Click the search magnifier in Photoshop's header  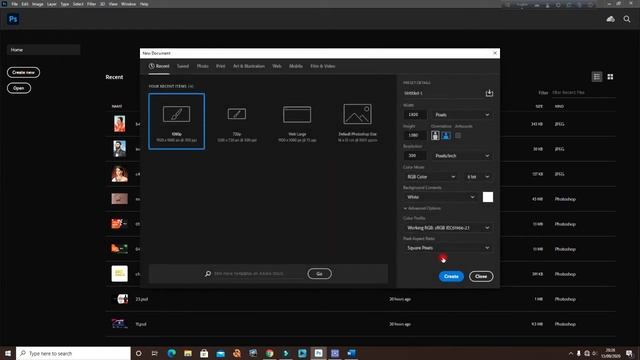tap(627, 19)
